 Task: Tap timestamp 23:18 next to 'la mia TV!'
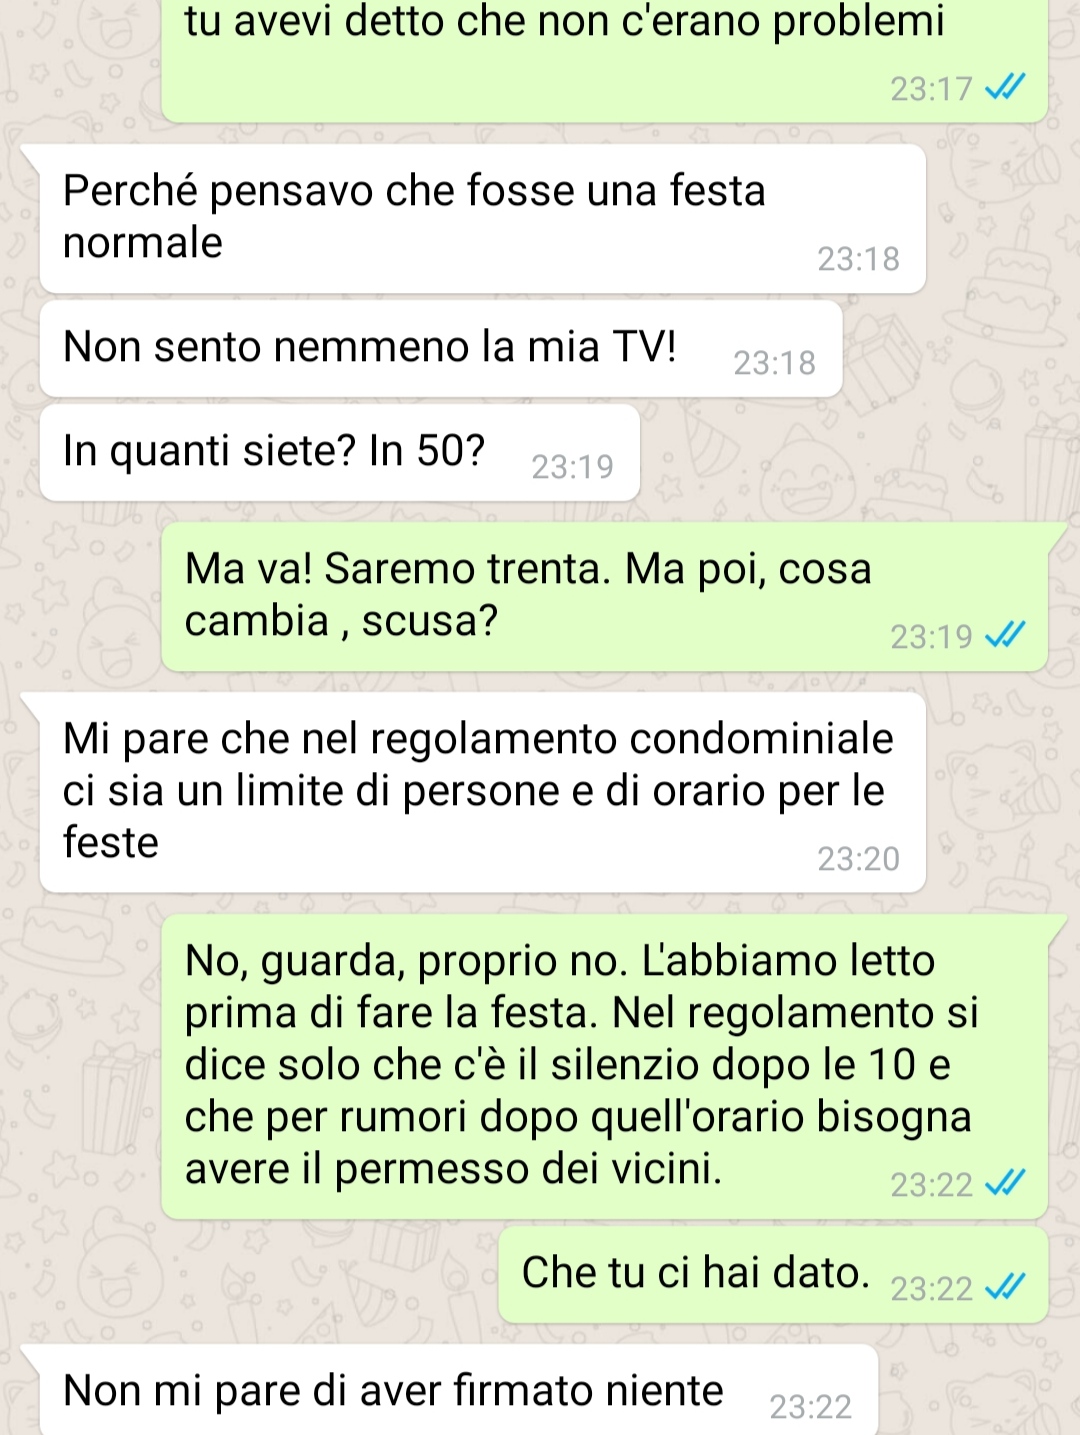774,363
